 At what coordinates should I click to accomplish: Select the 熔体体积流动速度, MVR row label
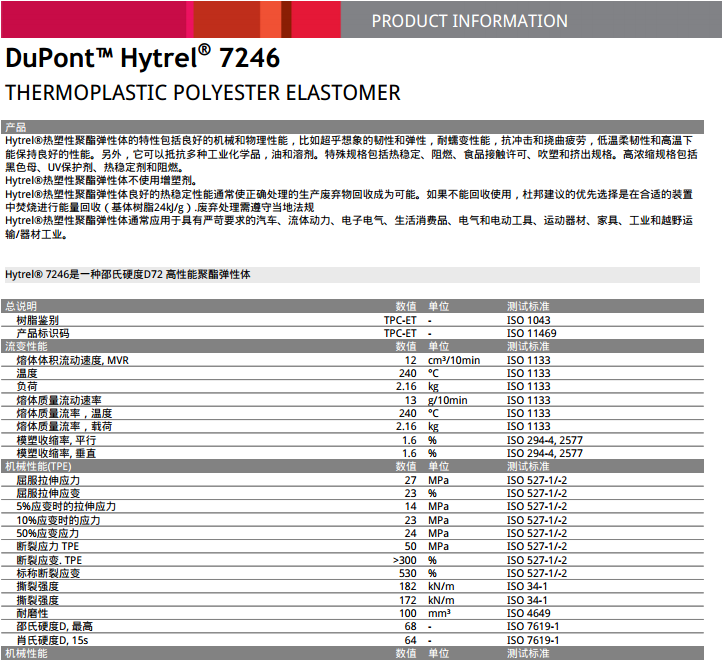(x=73, y=360)
